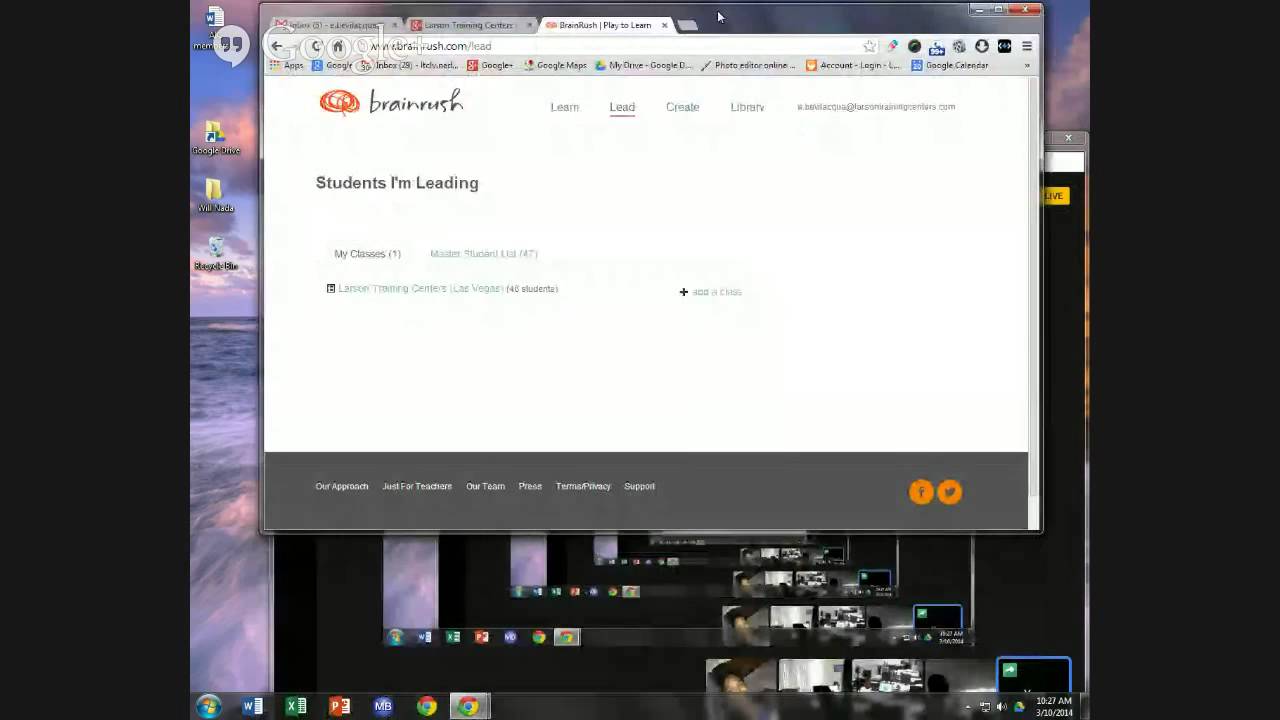Open the Just For Teachers footer link
Screen dimensions: 1280x720
417,487
